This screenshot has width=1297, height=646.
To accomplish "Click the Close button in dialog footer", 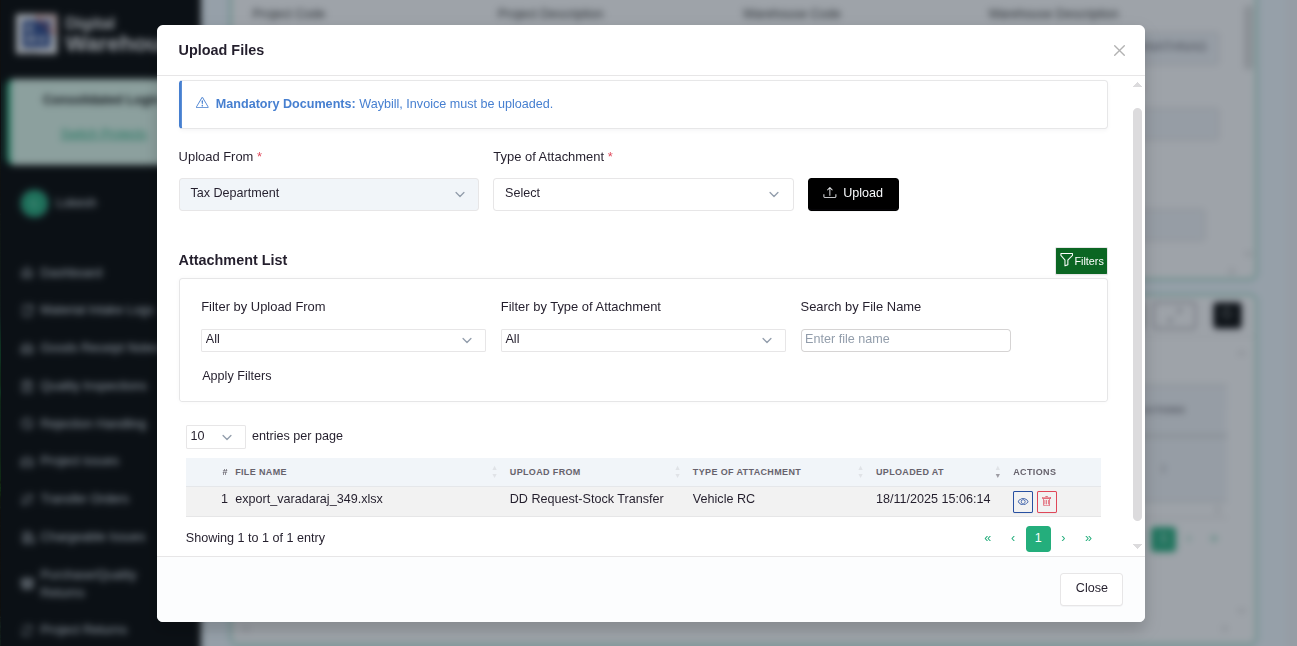I will pyautogui.click(x=1091, y=589).
